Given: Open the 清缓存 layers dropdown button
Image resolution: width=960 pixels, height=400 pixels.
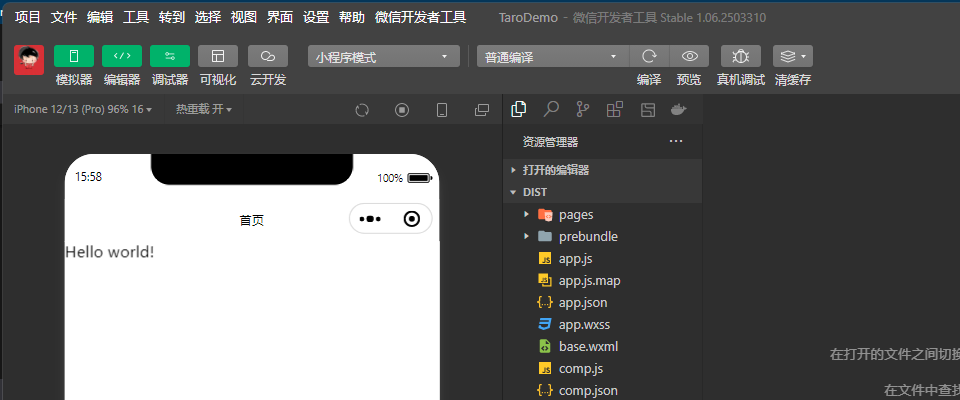Looking at the screenshot, I should coord(793,56).
